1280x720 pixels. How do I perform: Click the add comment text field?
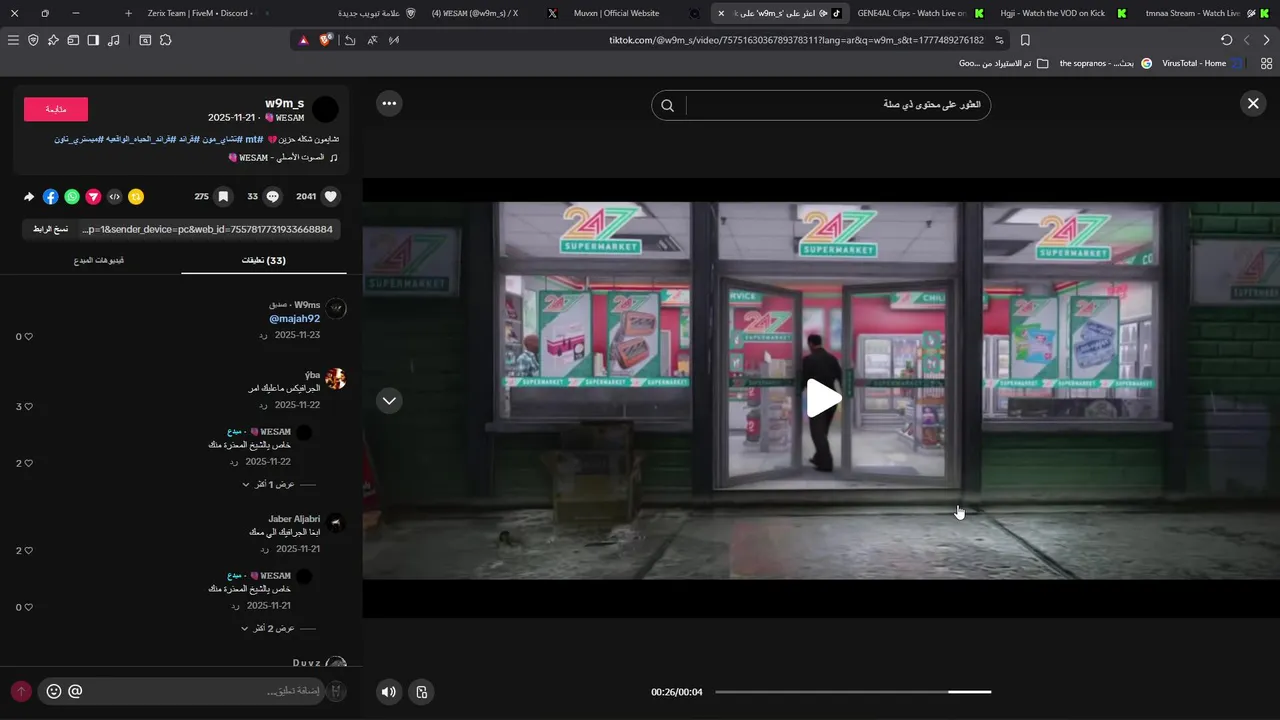[182, 691]
